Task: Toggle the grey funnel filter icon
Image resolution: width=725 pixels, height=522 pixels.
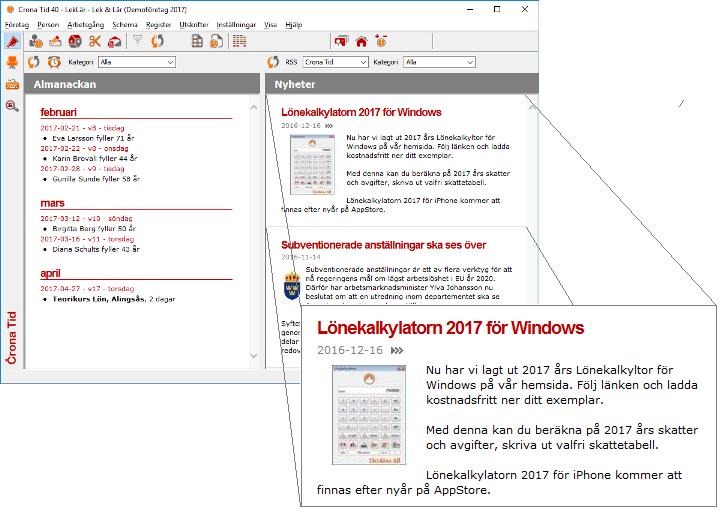Action: click(138, 41)
